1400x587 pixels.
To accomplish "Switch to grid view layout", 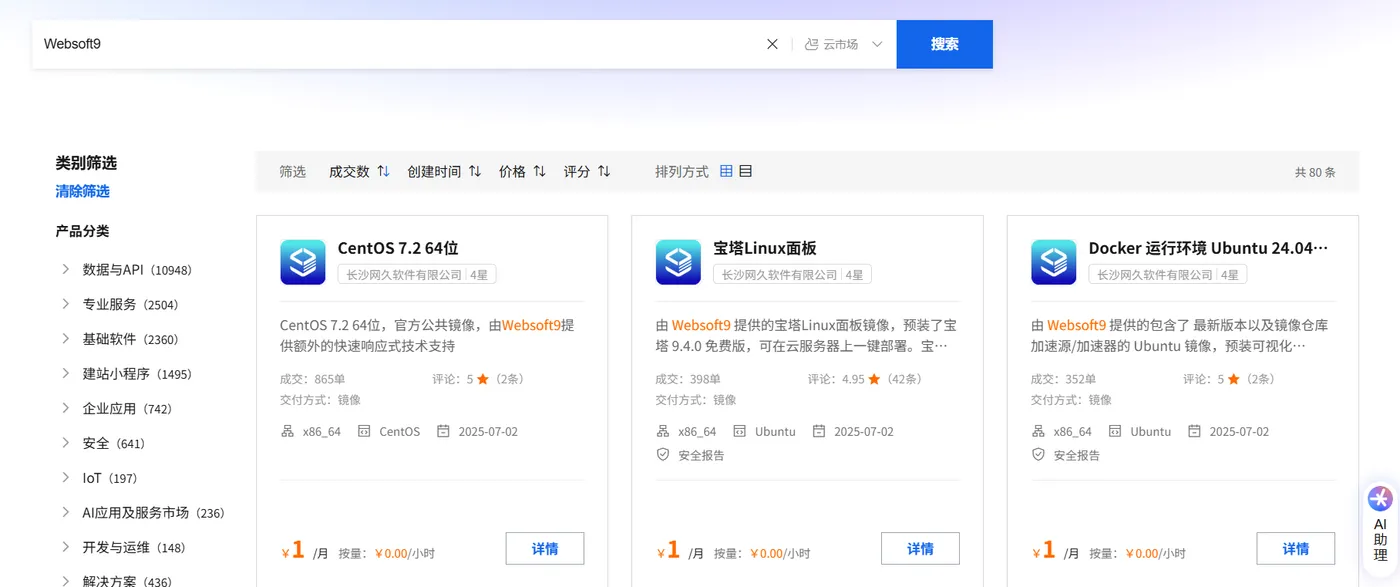I will pos(727,171).
